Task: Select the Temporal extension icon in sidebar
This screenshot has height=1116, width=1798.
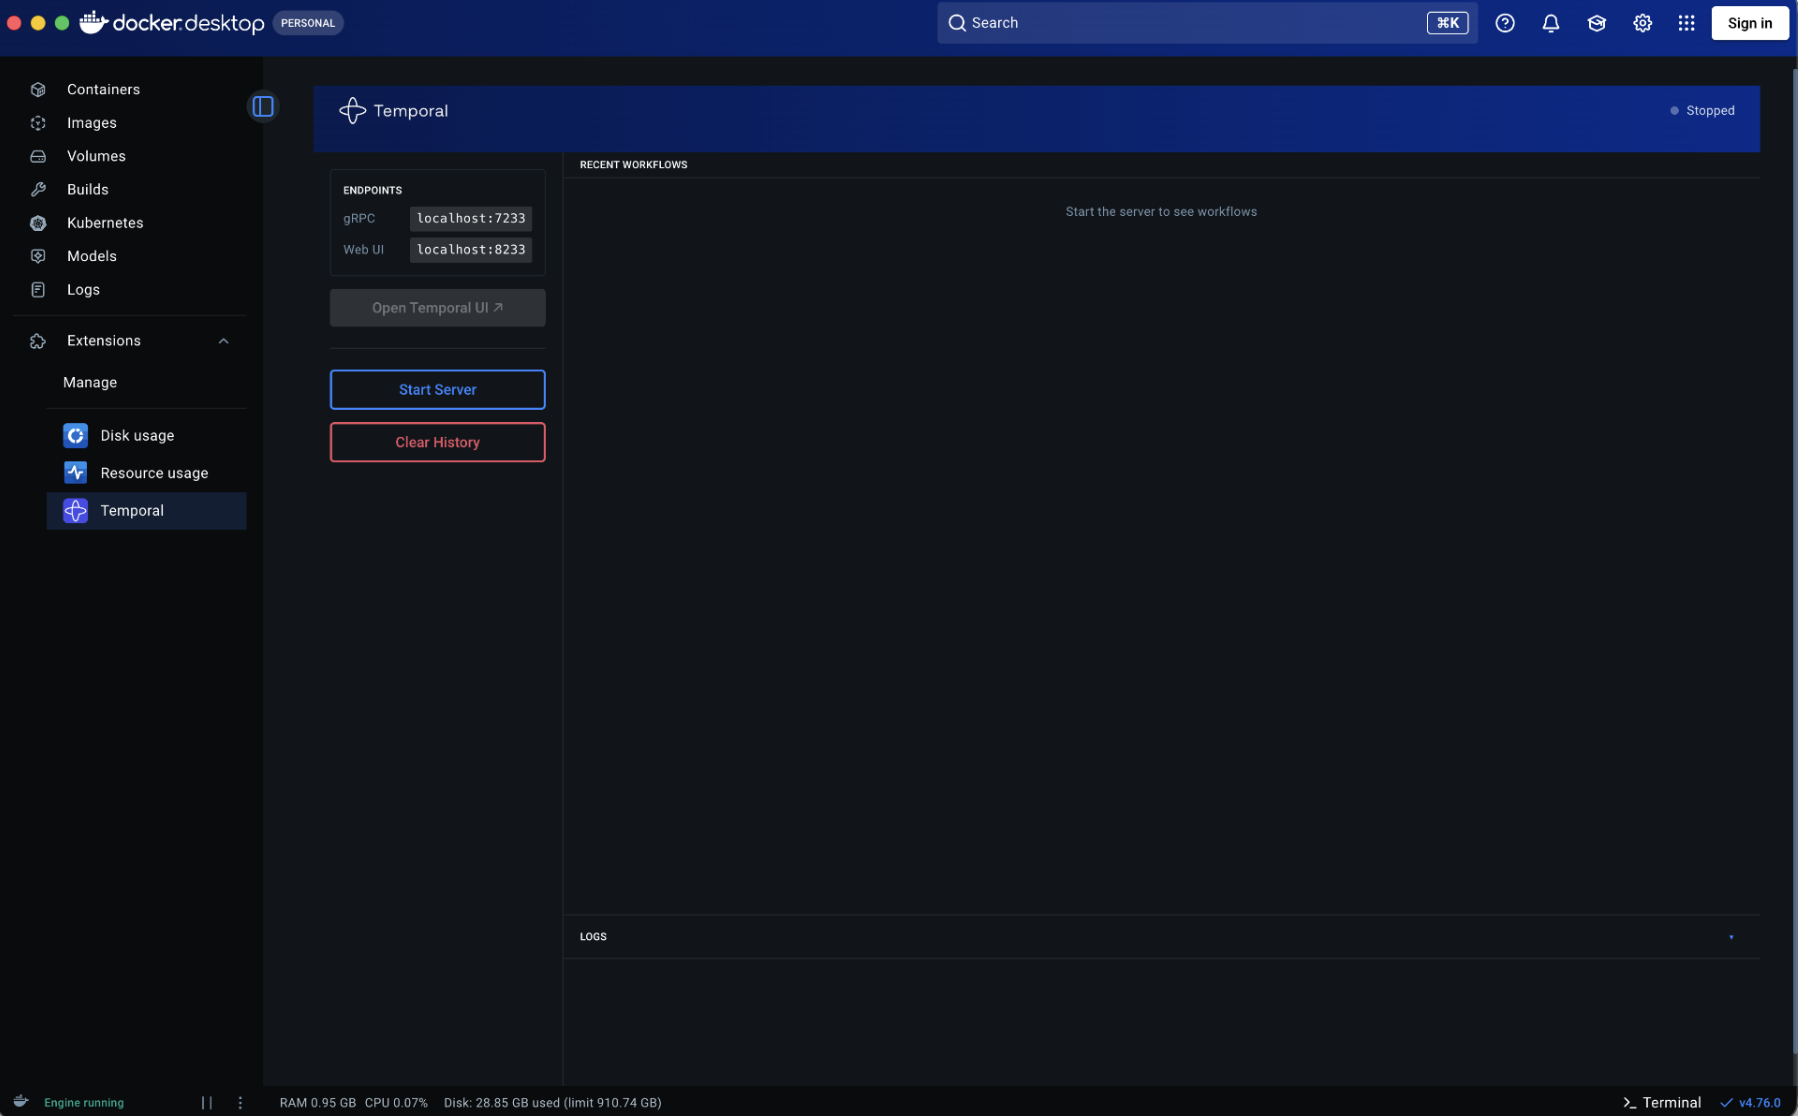Action: click(x=75, y=510)
